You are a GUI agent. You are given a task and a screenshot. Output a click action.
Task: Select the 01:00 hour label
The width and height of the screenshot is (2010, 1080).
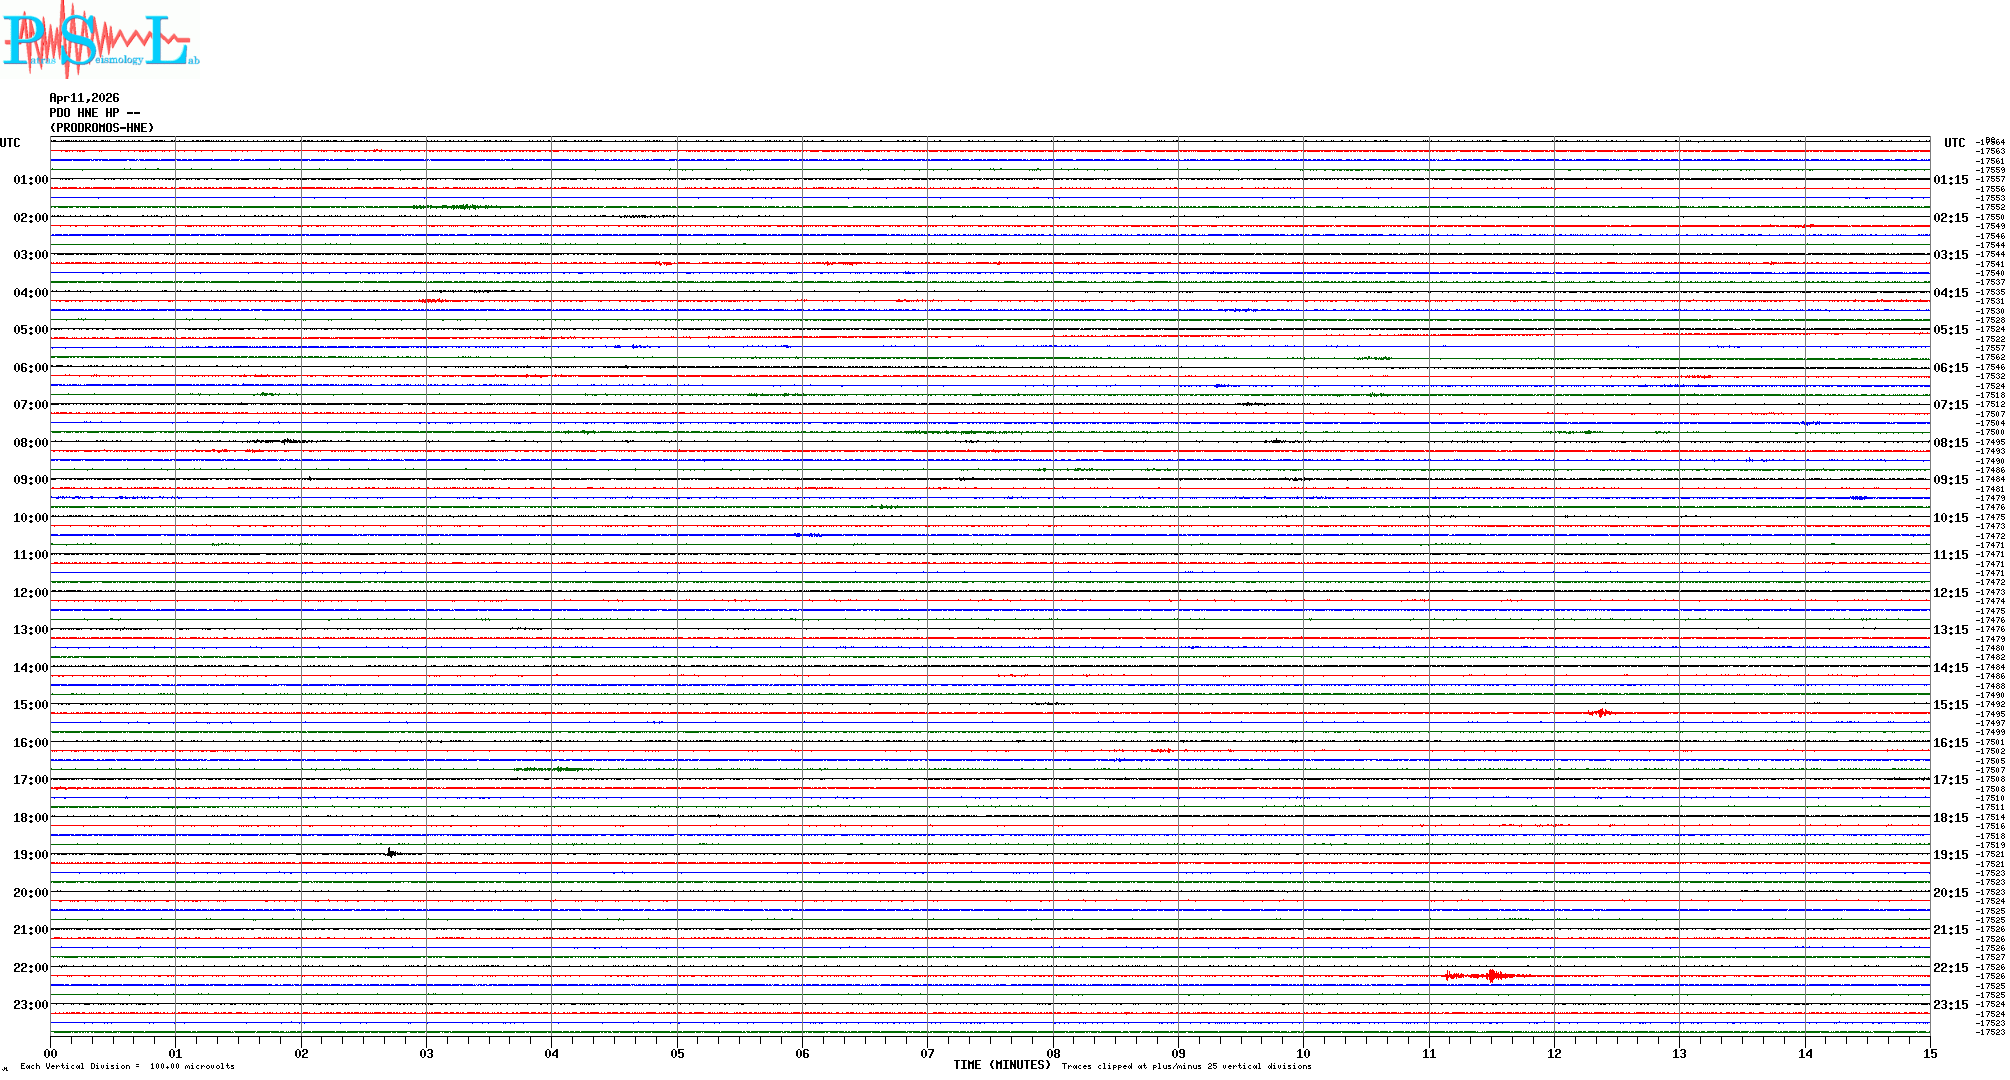click(x=30, y=180)
